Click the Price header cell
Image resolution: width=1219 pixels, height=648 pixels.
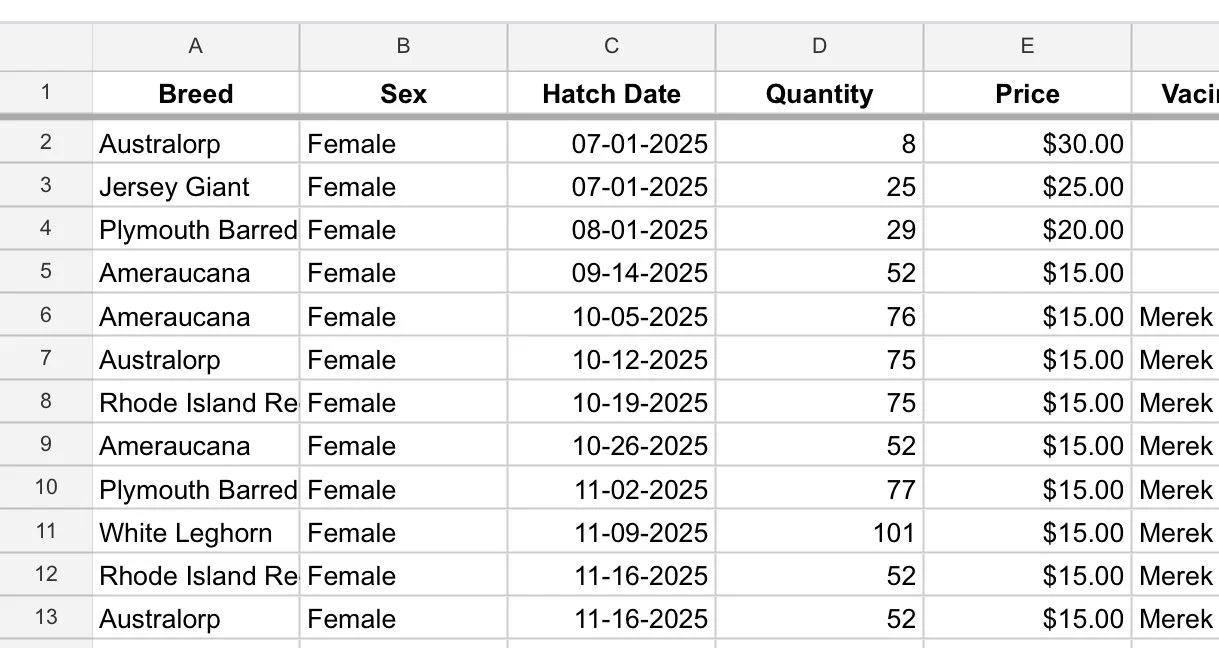pos(1027,94)
